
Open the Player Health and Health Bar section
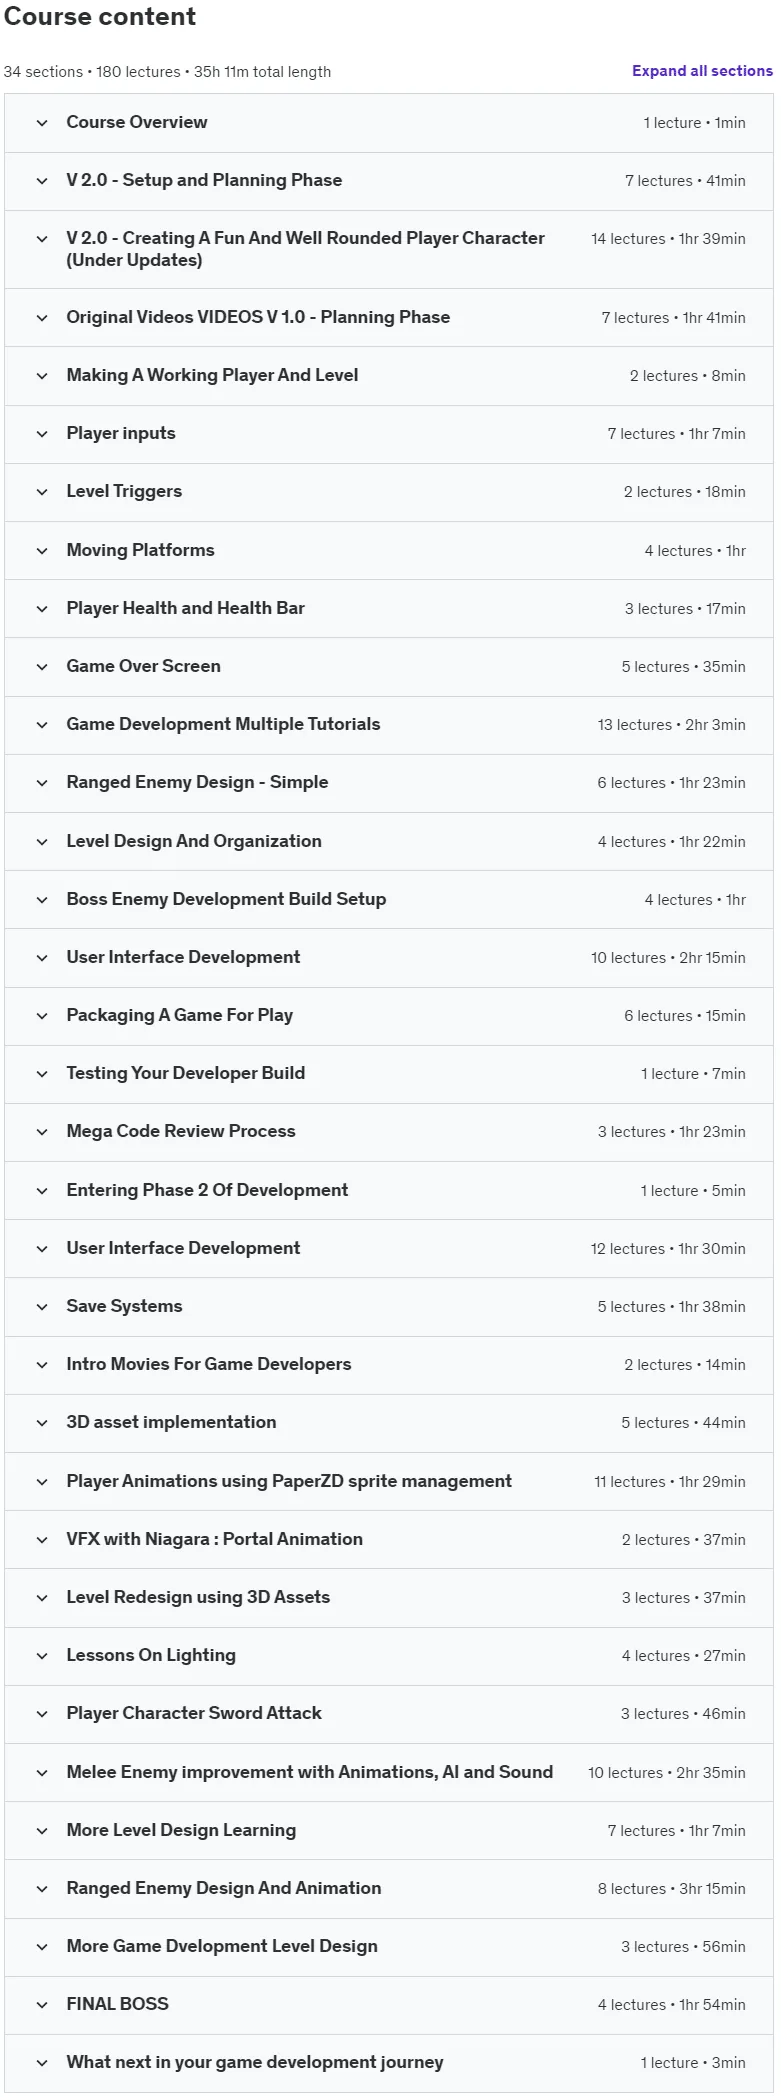click(x=389, y=609)
